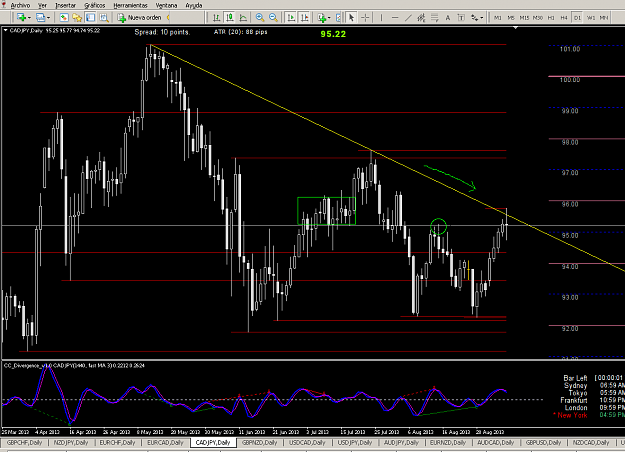The image size is (625, 452).
Task: Switch to bar chart display
Action: pyautogui.click(x=216, y=18)
